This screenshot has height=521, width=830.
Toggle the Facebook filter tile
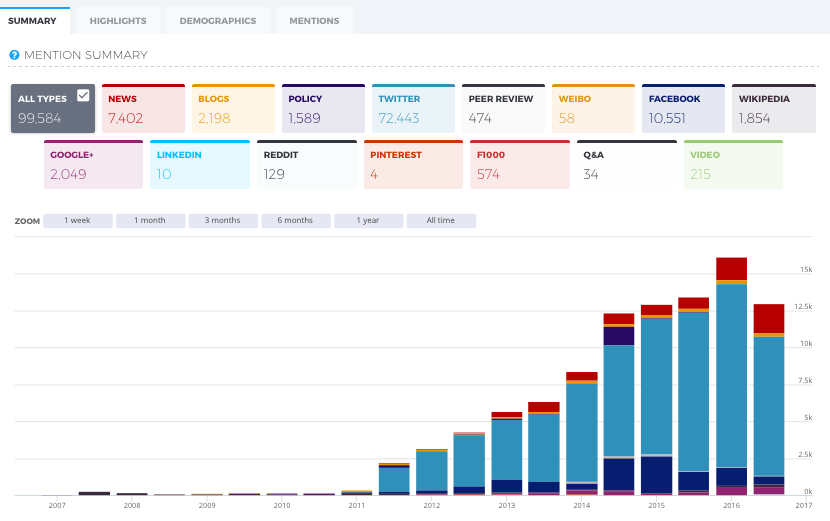[x=683, y=109]
